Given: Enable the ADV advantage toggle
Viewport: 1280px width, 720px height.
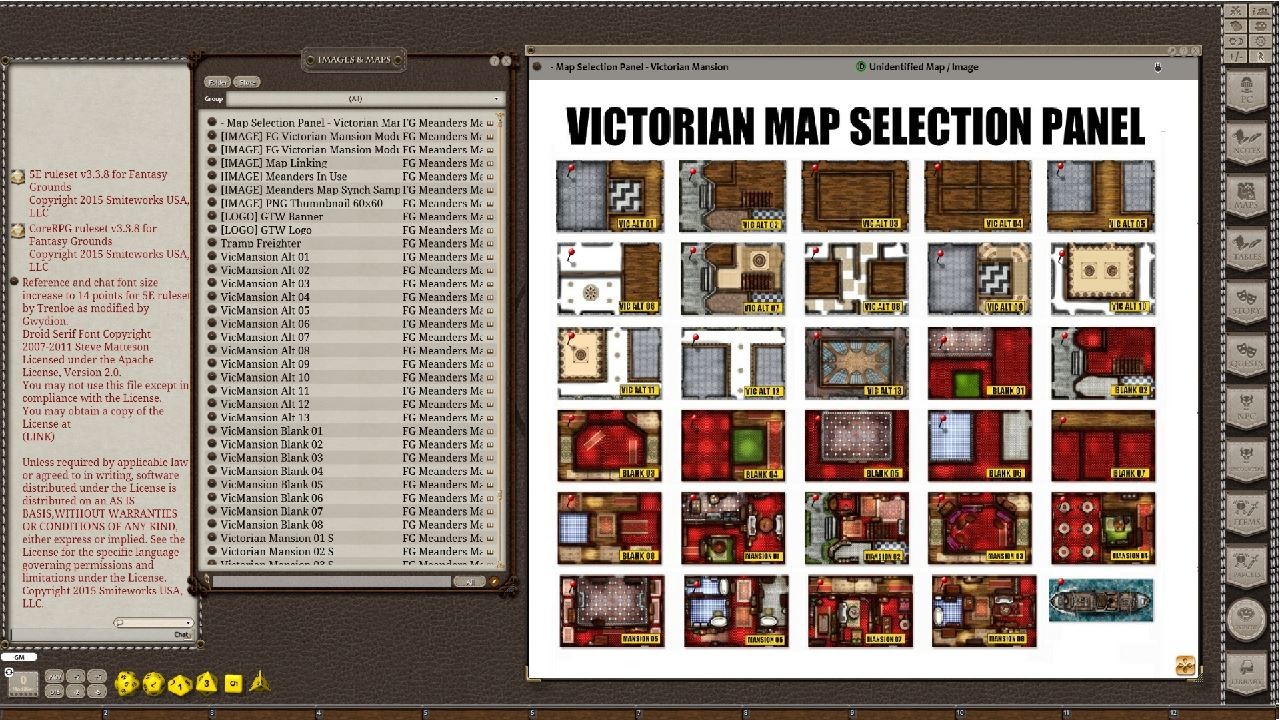Looking at the screenshot, I should click(54, 678).
